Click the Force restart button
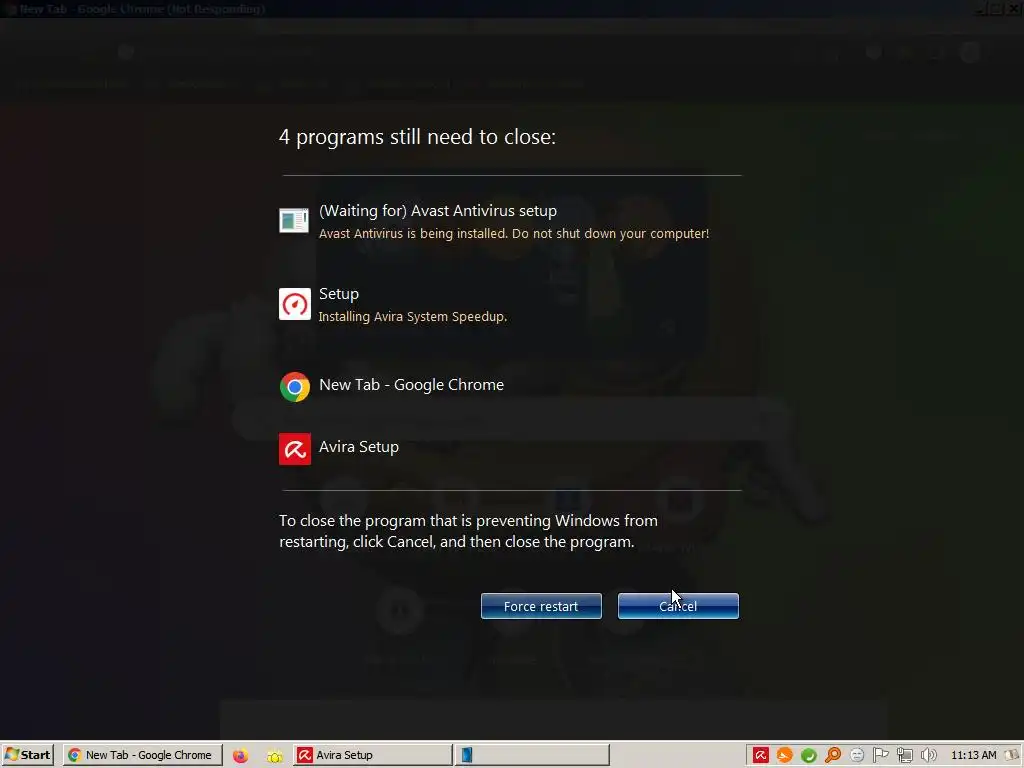 coord(541,606)
